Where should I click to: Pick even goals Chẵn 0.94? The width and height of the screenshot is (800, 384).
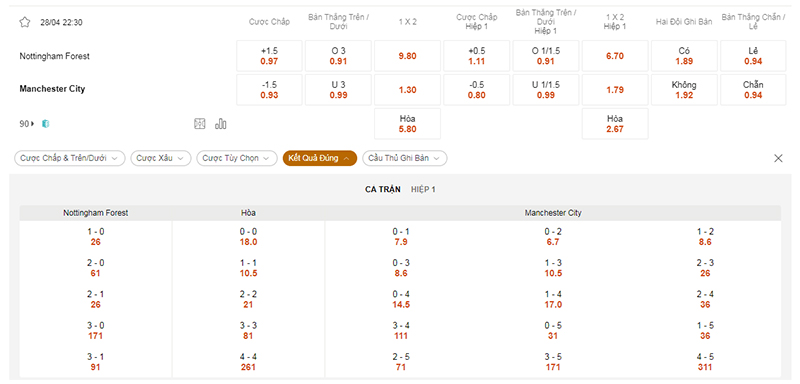(753, 90)
